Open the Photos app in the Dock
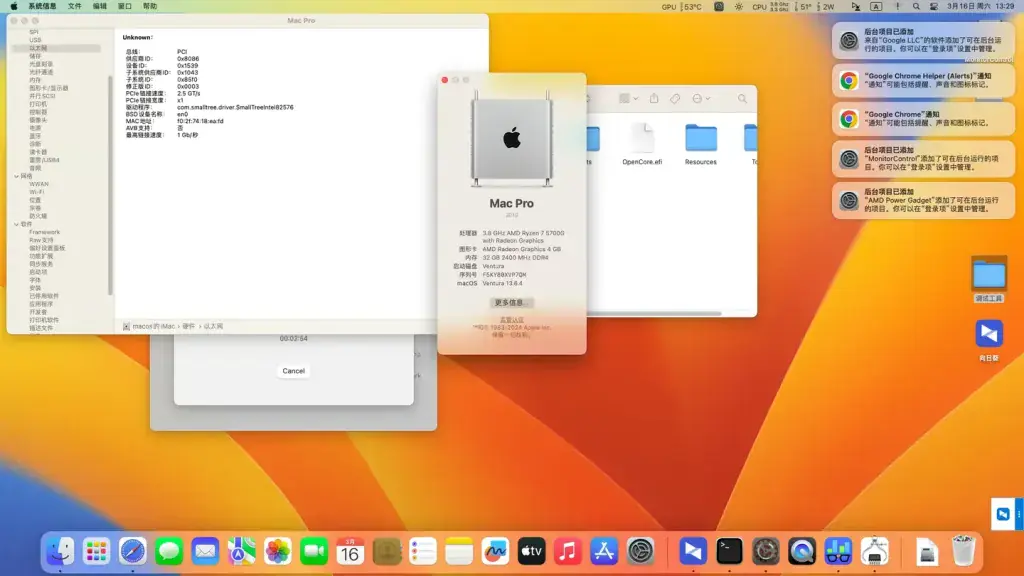Screen dimensions: 1024x576 click(x=278, y=552)
